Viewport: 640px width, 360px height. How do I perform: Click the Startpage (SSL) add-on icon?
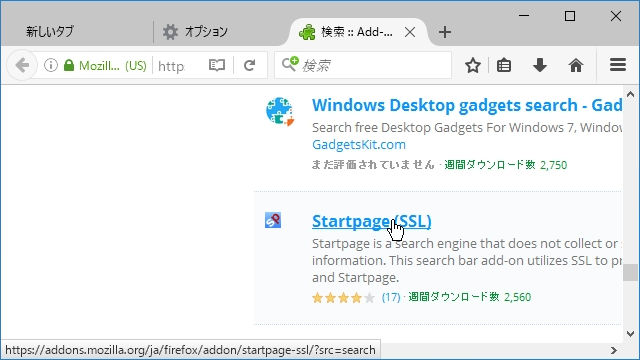tap(273, 220)
